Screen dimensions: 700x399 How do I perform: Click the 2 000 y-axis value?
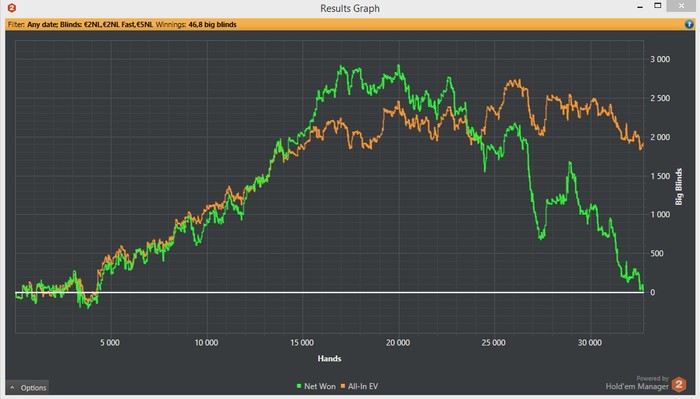click(x=660, y=137)
